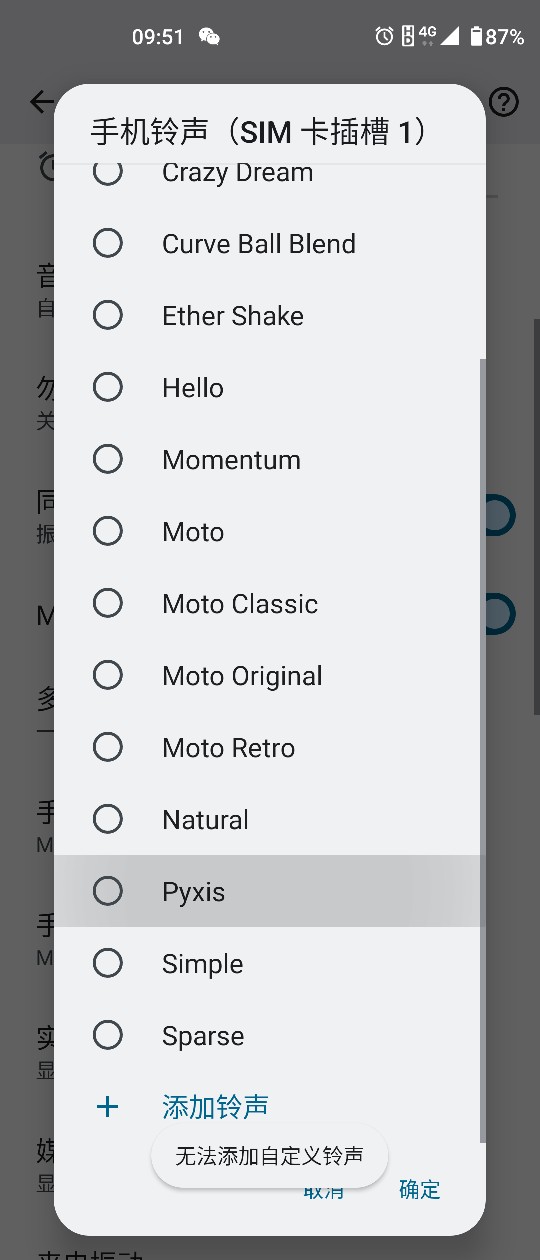Screen dimensions: 540x1260
Task: Tap the alarm clock status icon
Action: [384, 37]
